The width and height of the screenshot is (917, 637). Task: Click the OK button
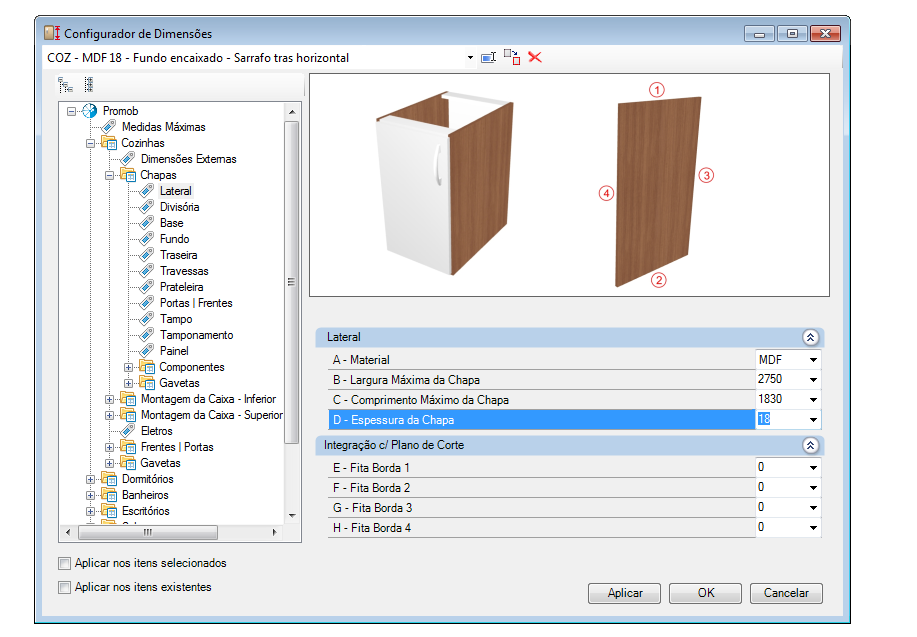705,593
